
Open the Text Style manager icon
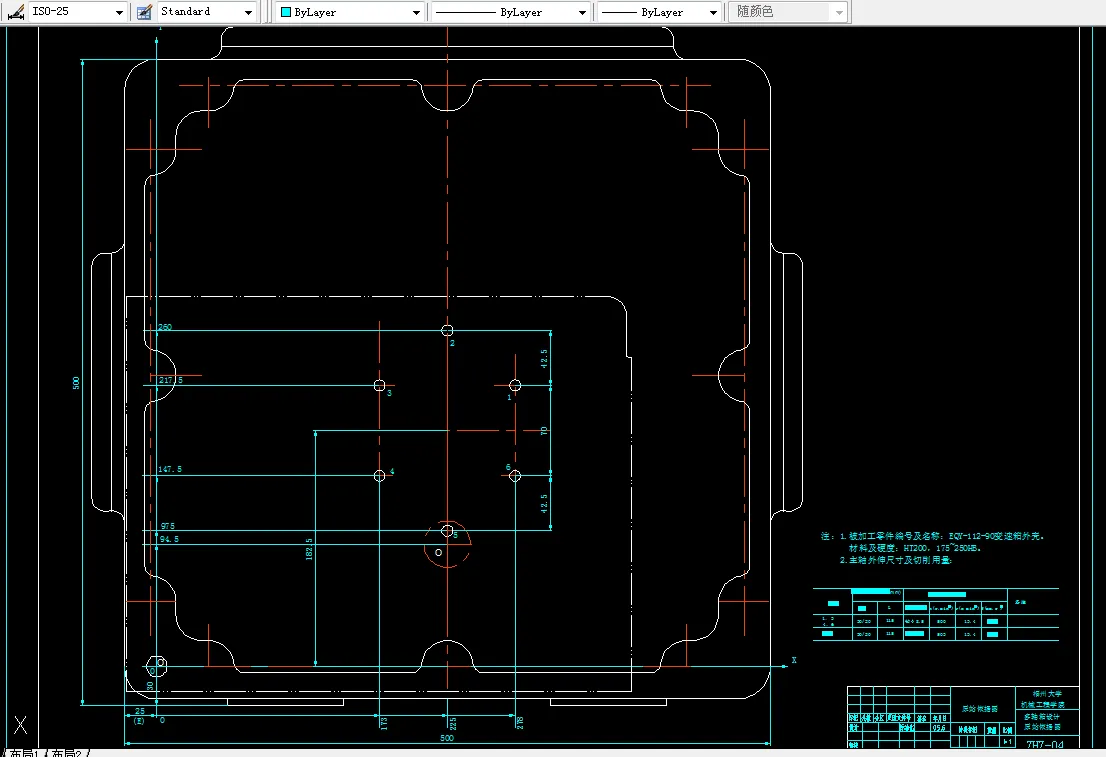click(x=144, y=12)
